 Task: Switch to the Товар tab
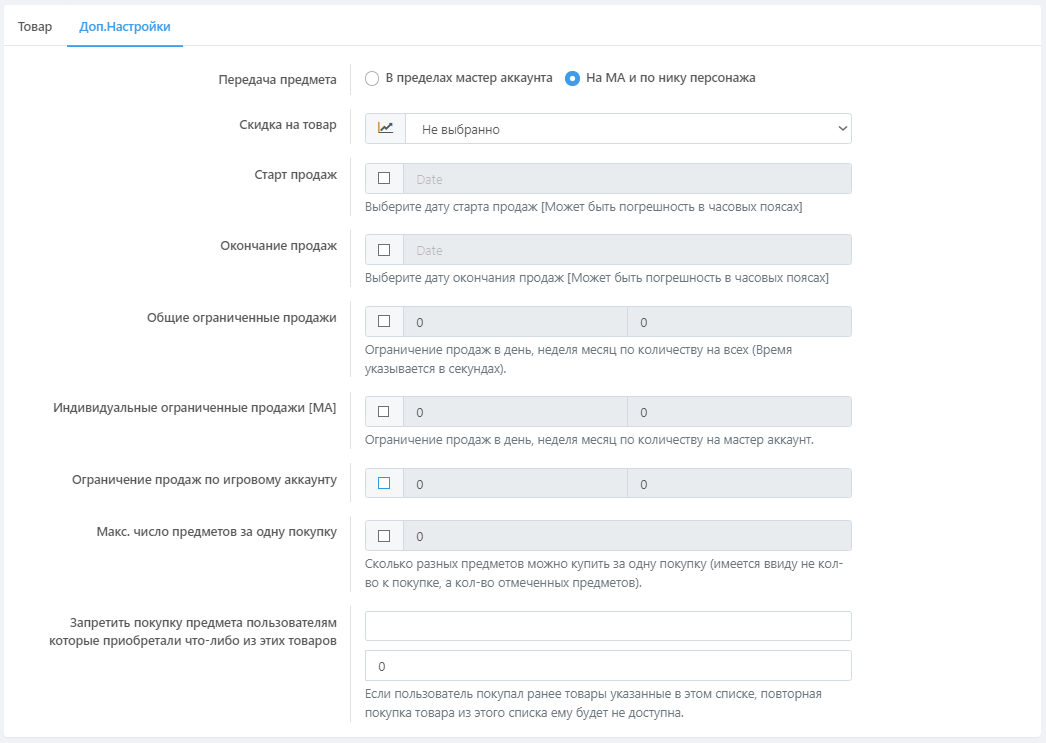click(x=35, y=27)
